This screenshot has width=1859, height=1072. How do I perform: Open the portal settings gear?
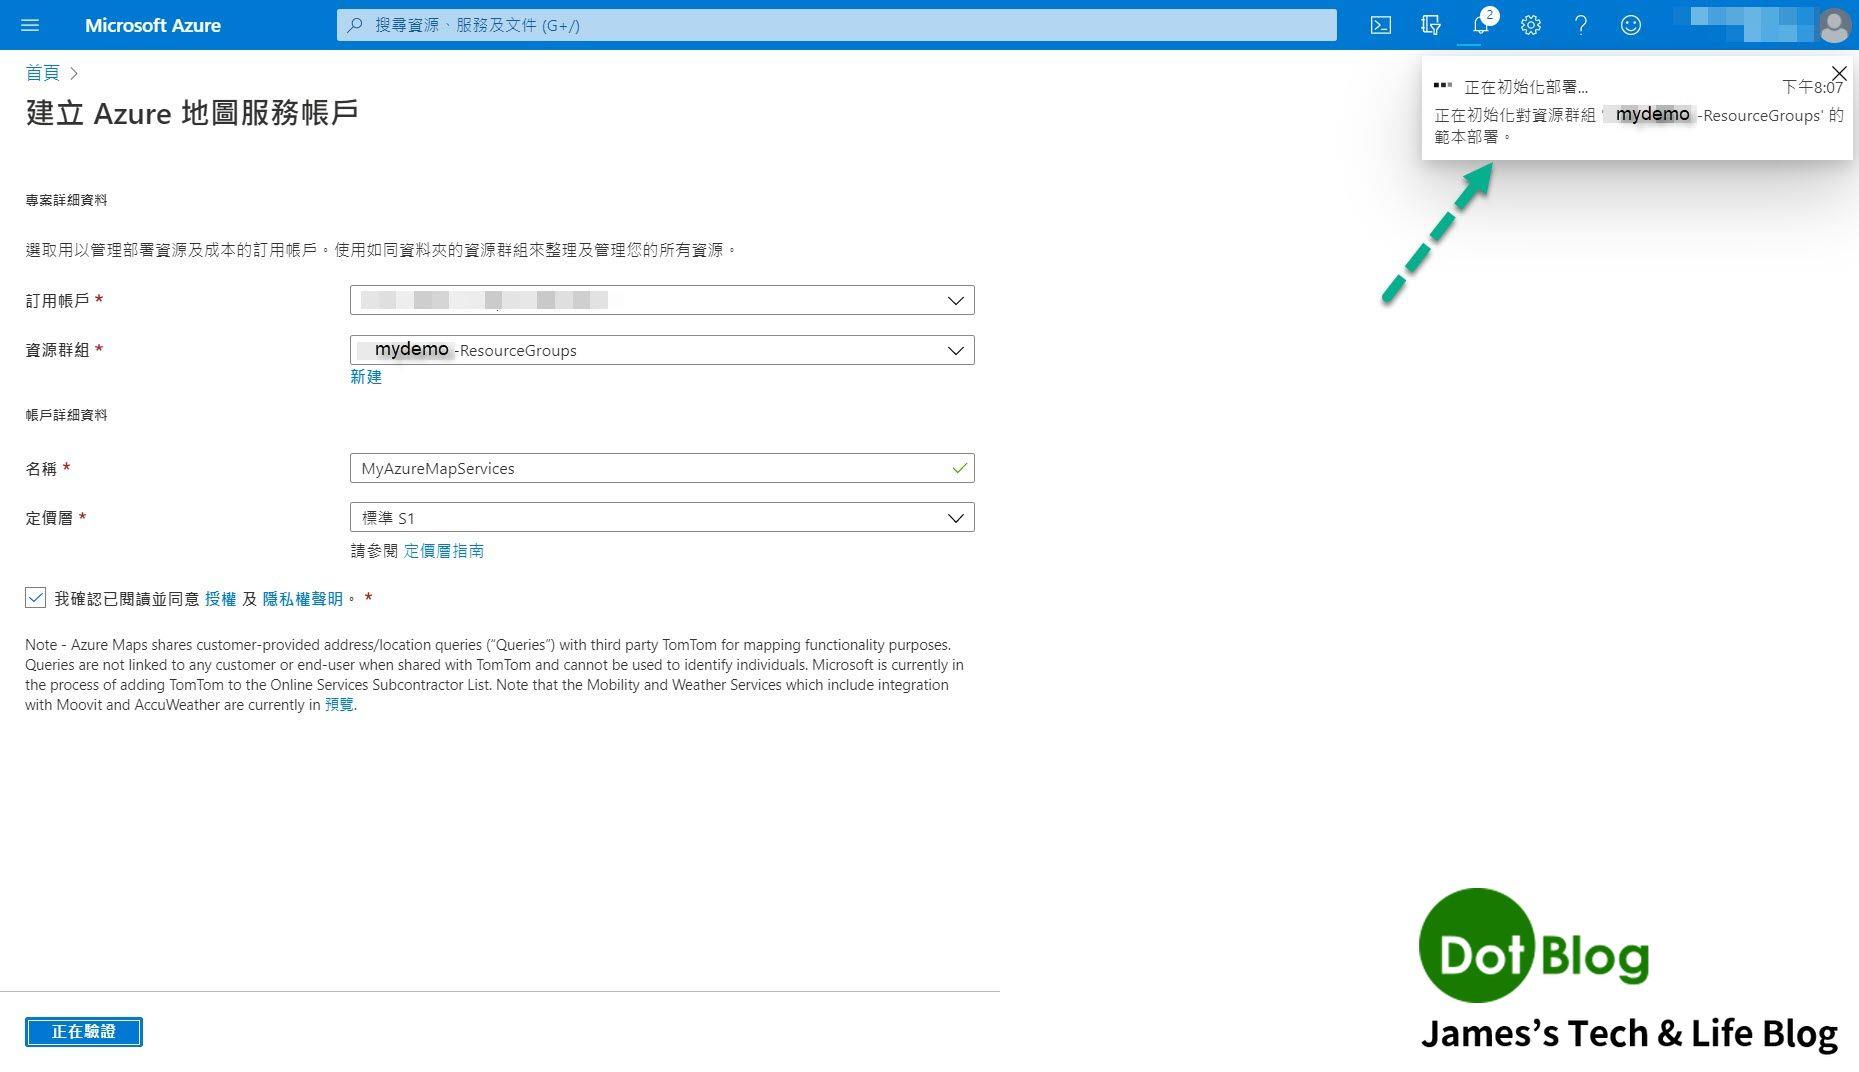point(1530,25)
